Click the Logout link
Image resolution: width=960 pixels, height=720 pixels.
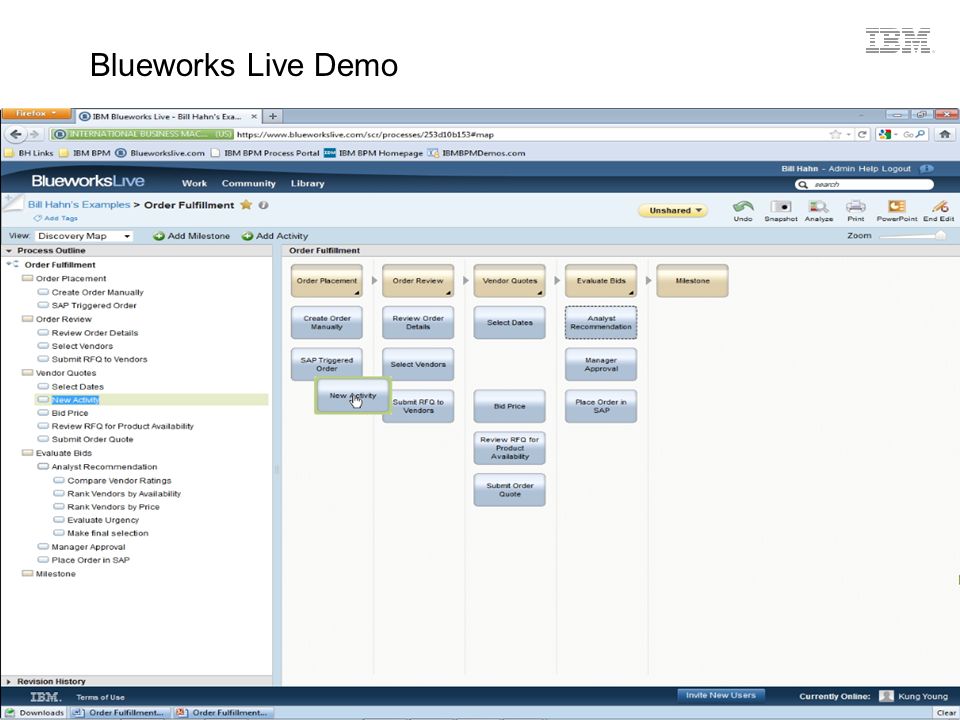coord(896,168)
